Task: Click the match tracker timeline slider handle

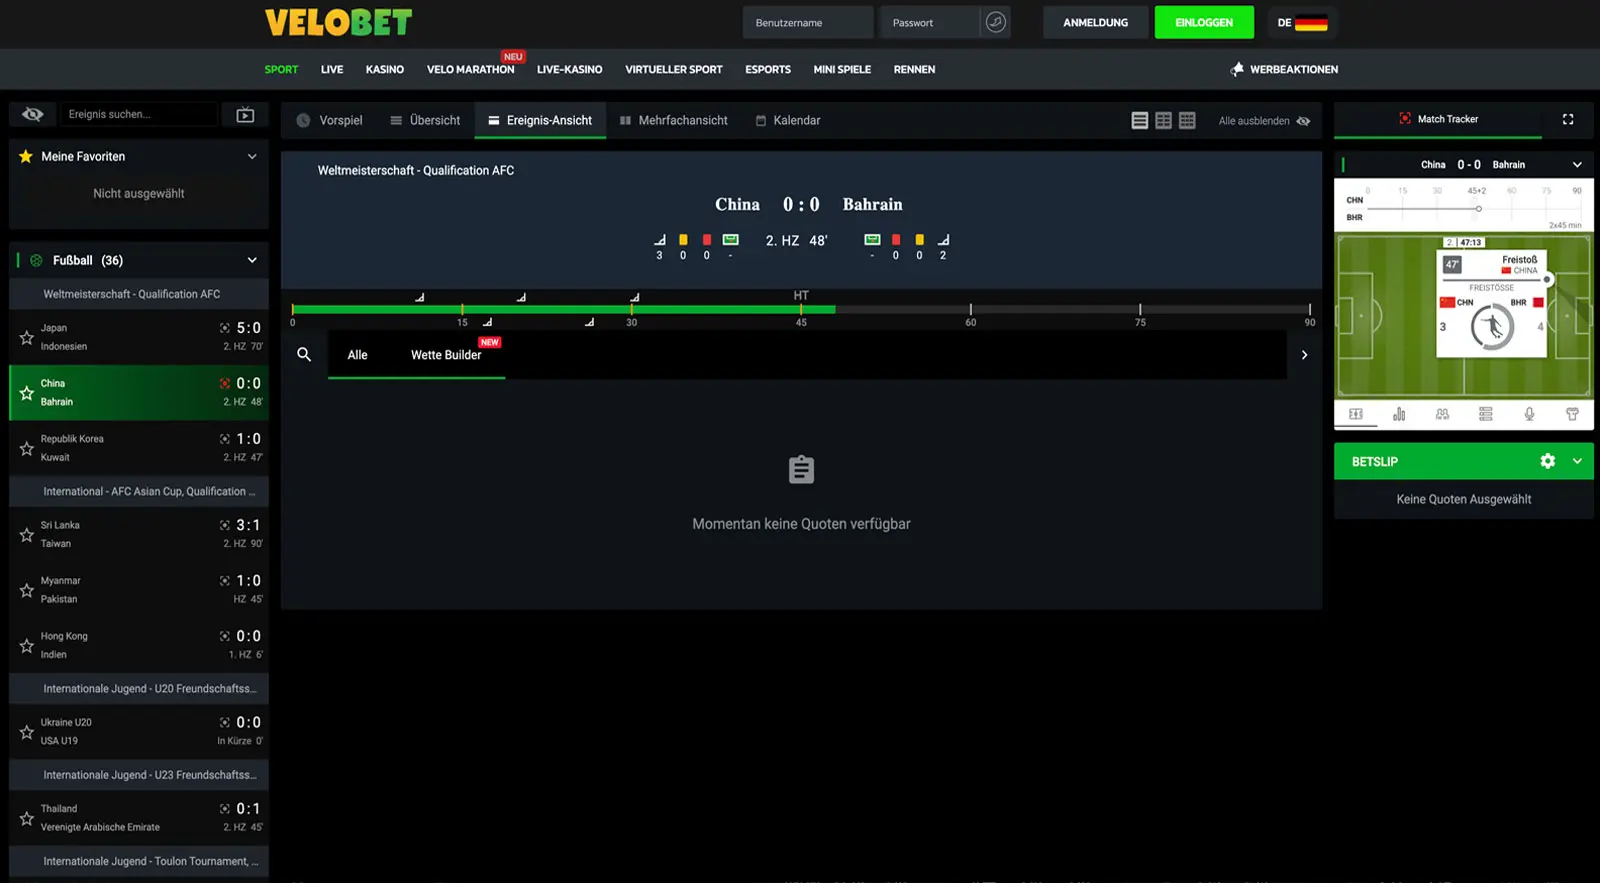Action: [1478, 208]
